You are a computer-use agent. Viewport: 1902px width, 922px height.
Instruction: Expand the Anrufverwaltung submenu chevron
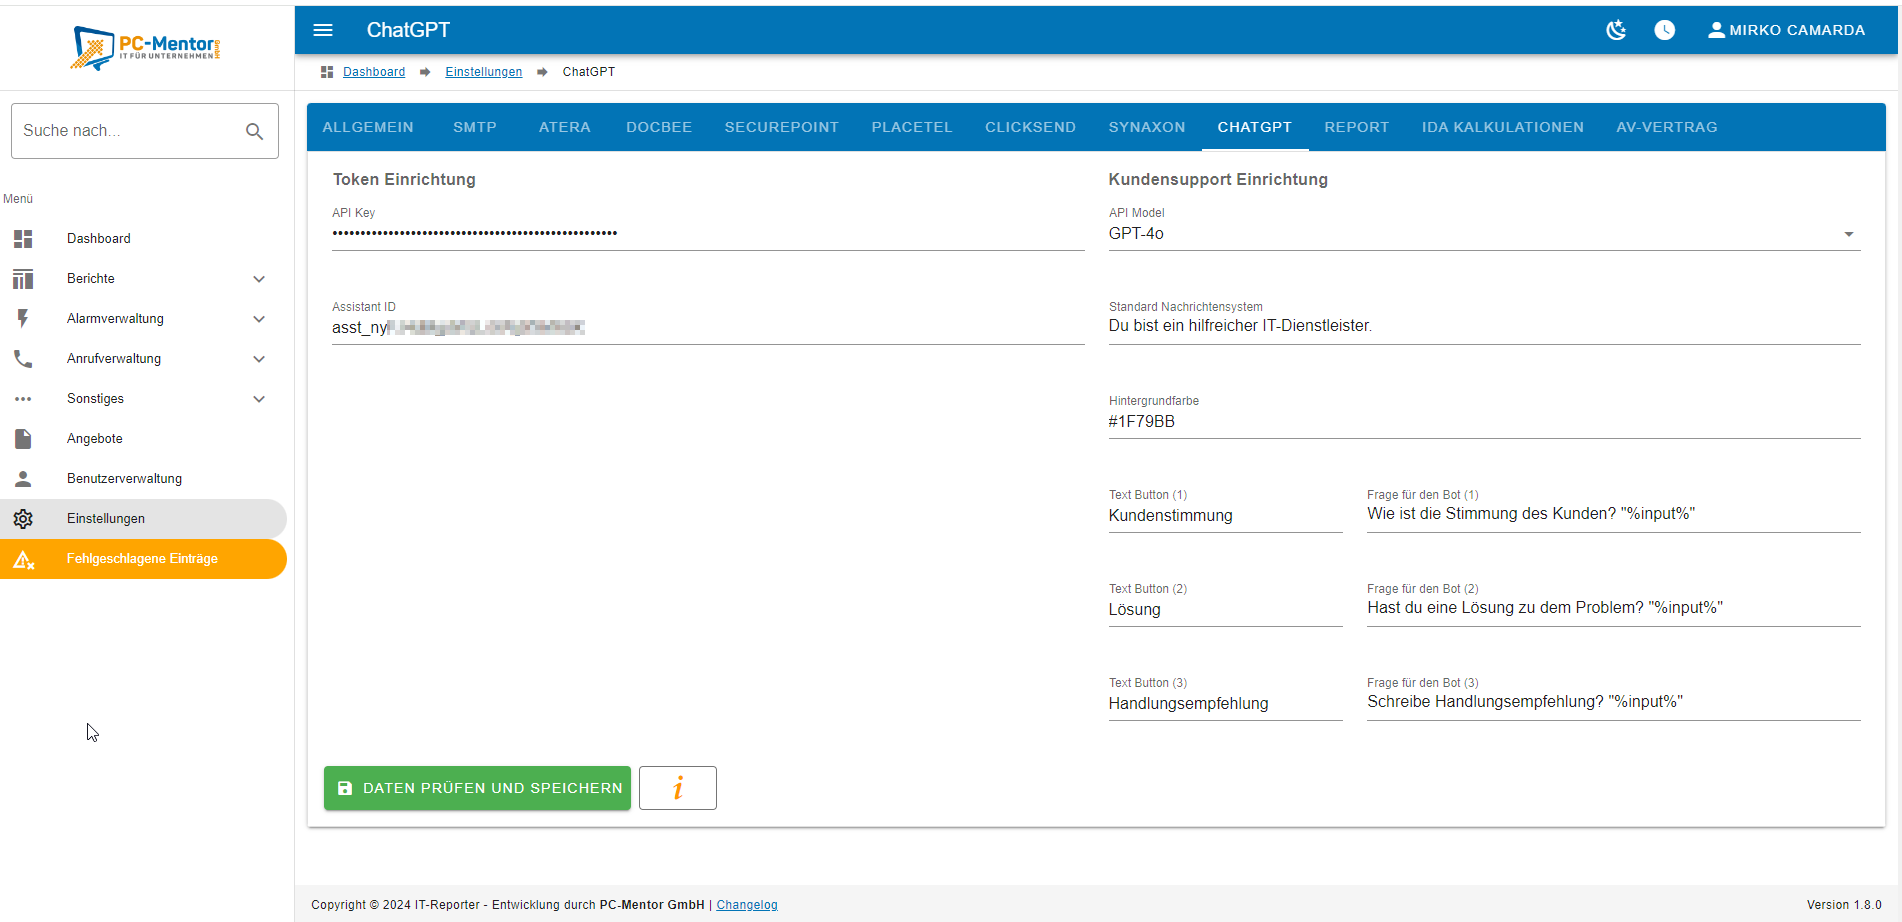[259, 359]
